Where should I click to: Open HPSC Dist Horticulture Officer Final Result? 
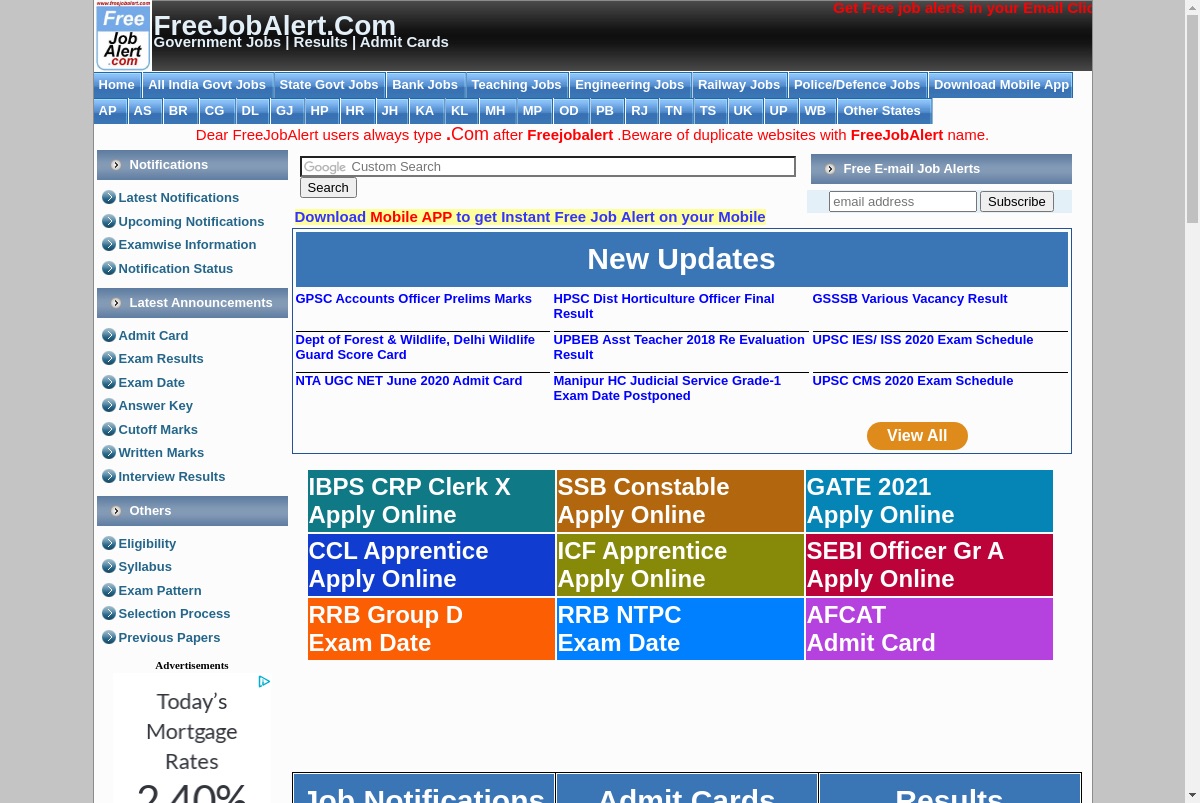(664, 306)
